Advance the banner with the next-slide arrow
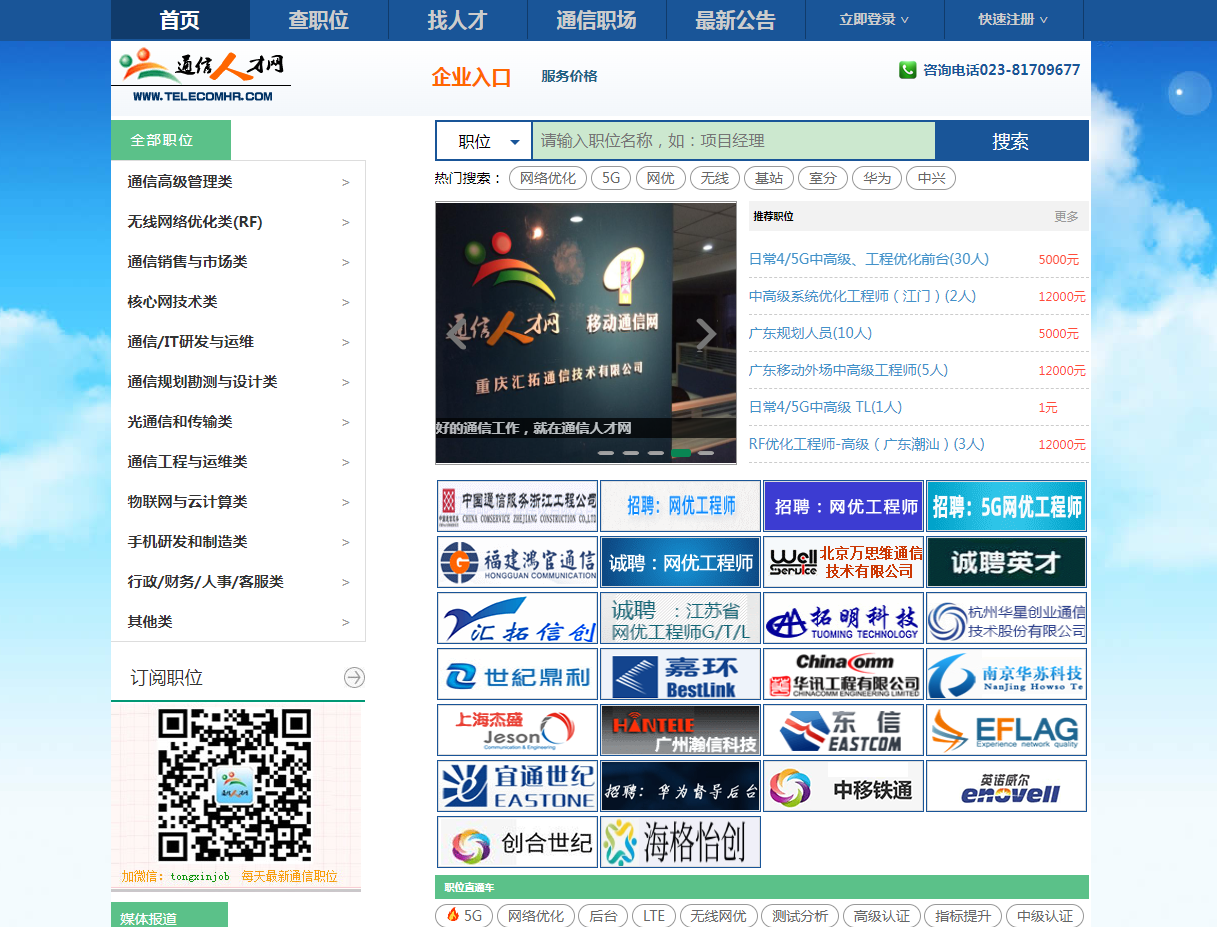Image resolution: width=1217 pixels, height=927 pixels. 706,335
